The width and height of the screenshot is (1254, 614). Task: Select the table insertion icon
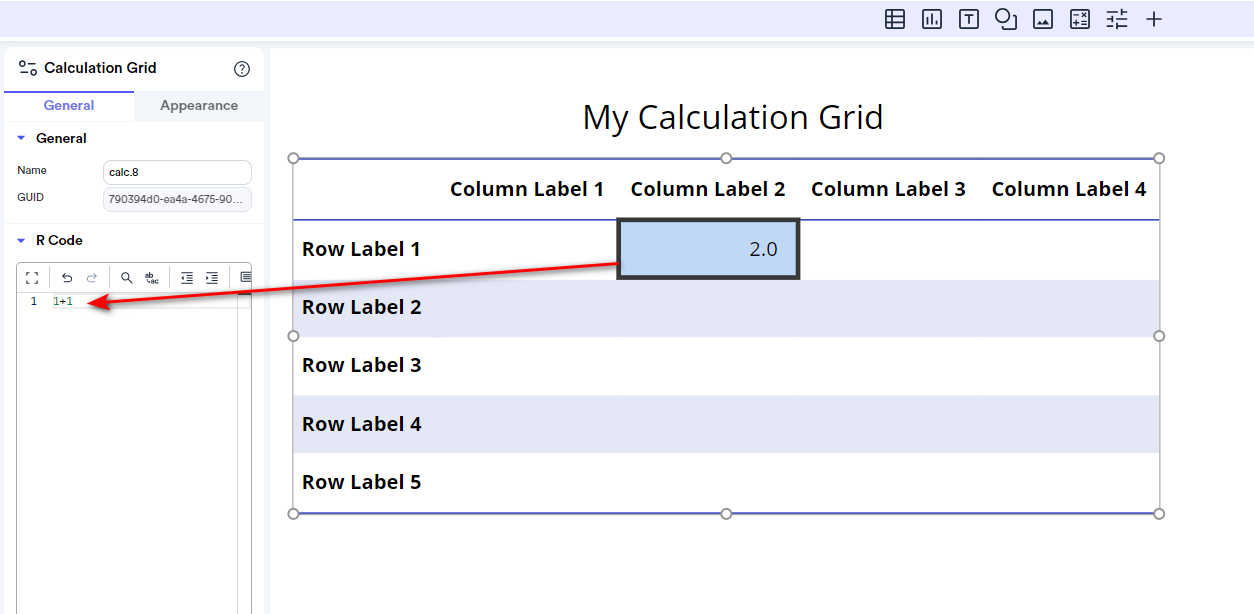[894, 18]
